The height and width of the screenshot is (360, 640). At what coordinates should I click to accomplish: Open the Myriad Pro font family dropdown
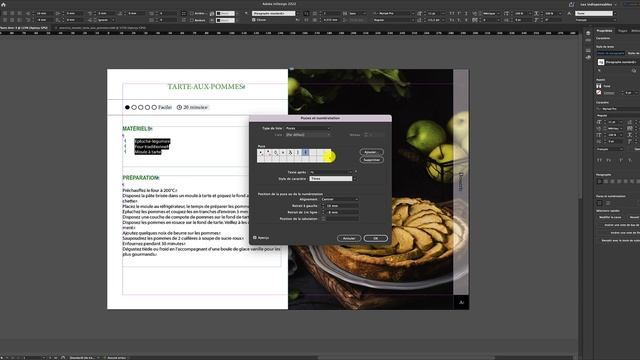394,13
